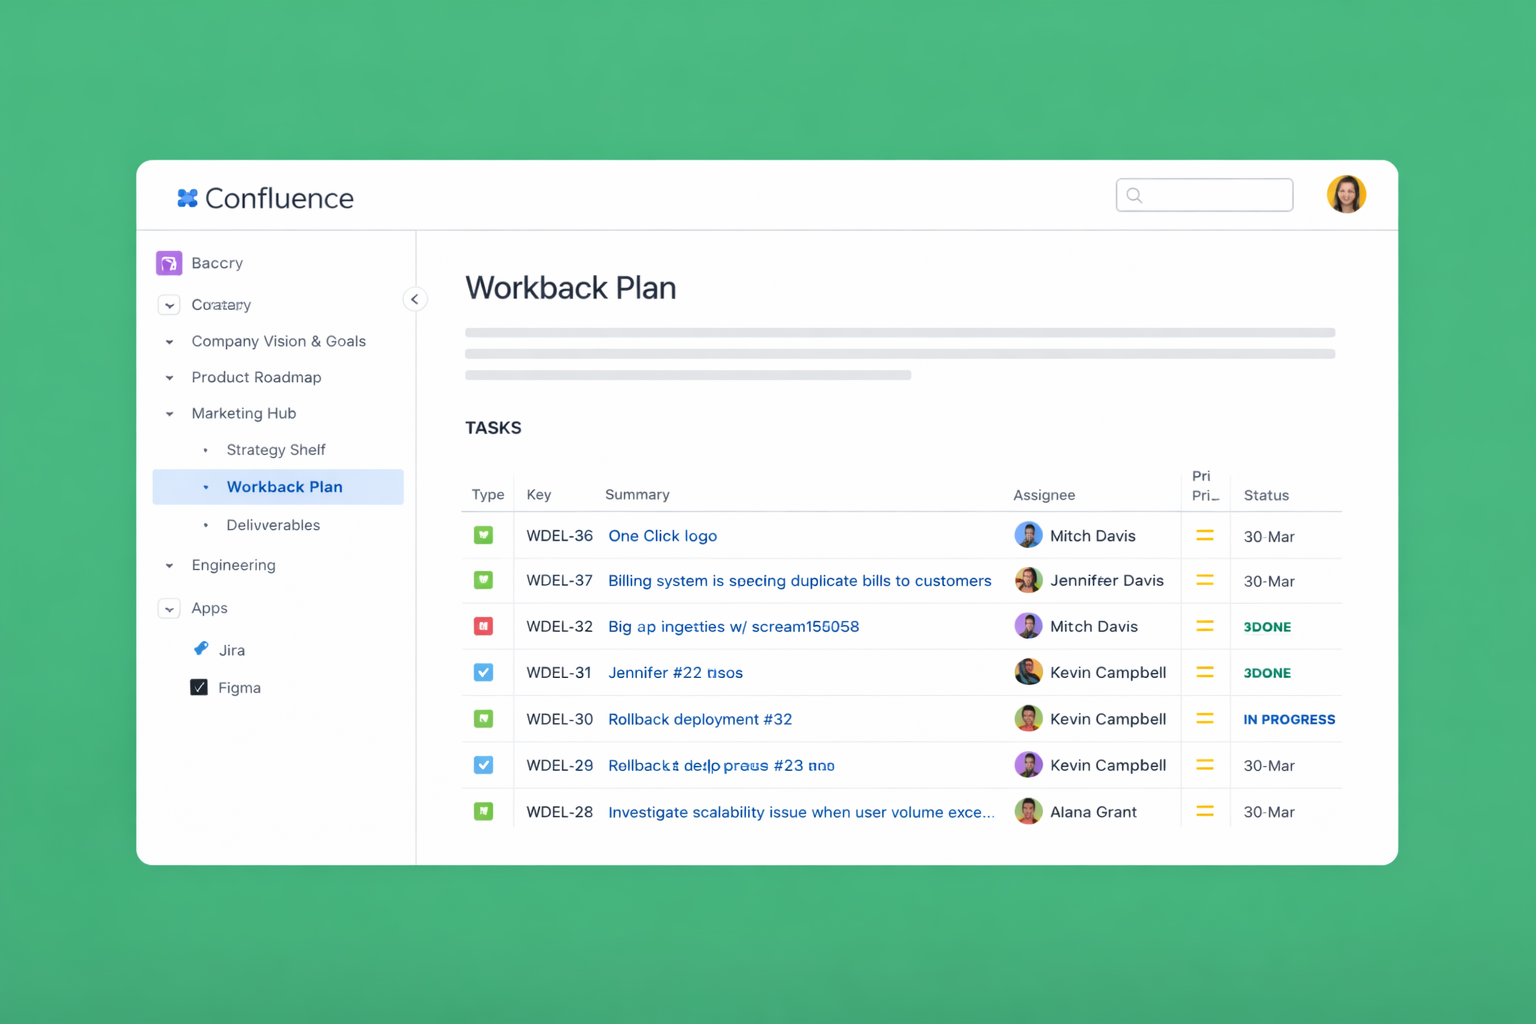Click the search magnifier icon
The height and width of the screenshot is (1024, 1536).
tap(1134, 195)
